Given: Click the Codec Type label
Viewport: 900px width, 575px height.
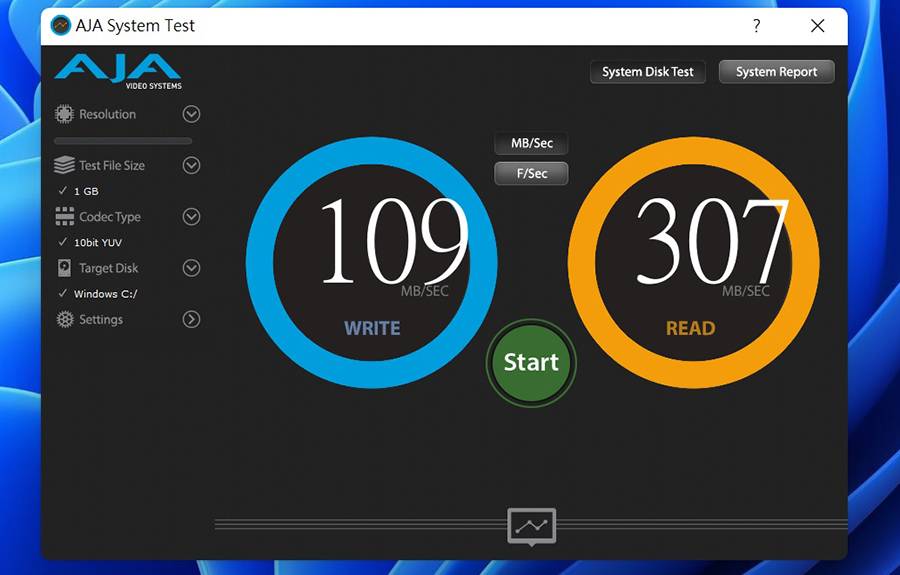Looking at the screenshot, I should pyautogui.click(x=110, y=217).
